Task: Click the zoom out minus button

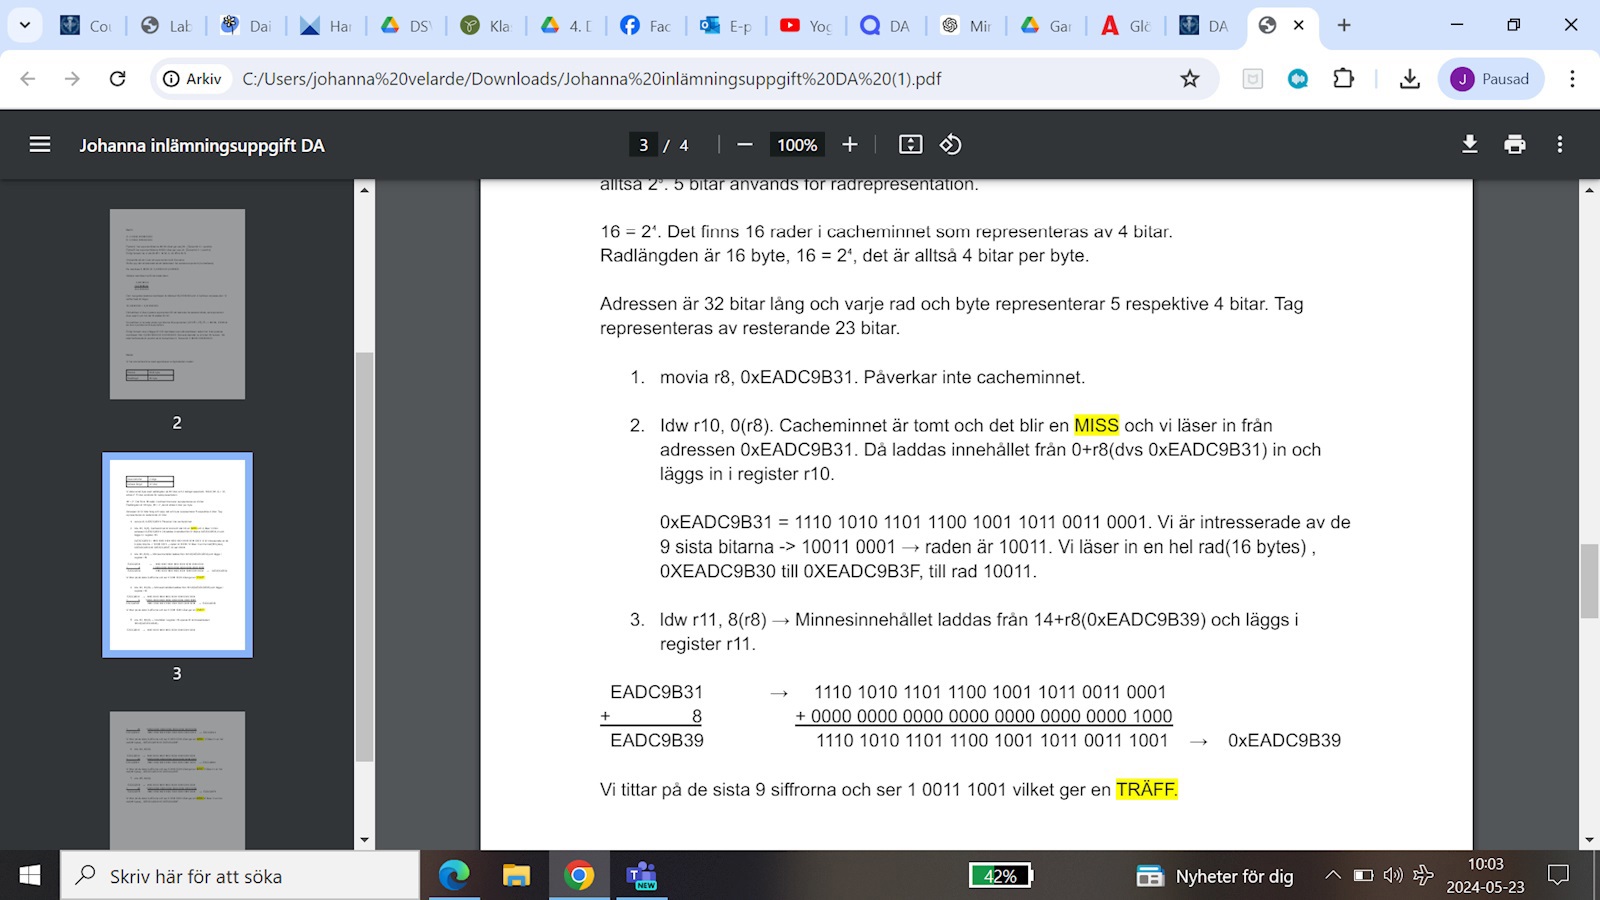Action: pyautogui.click(x=744, y=145)
